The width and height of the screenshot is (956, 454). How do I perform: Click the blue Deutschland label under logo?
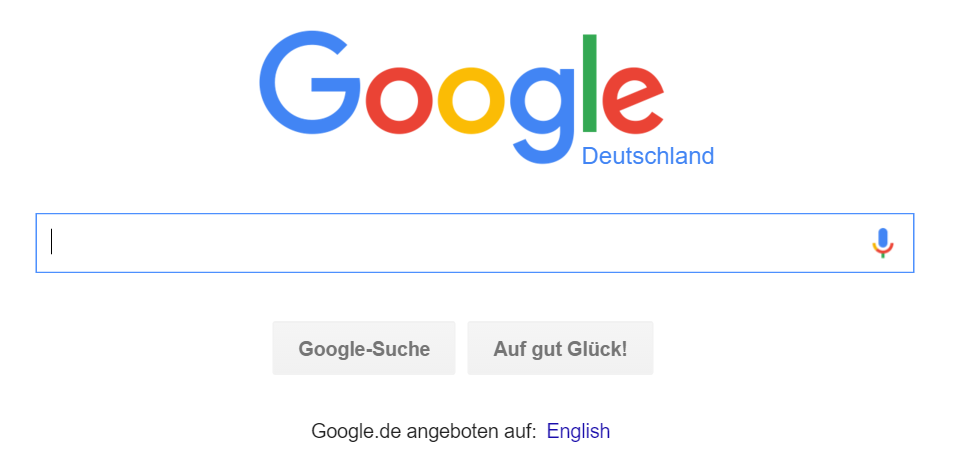647,156
